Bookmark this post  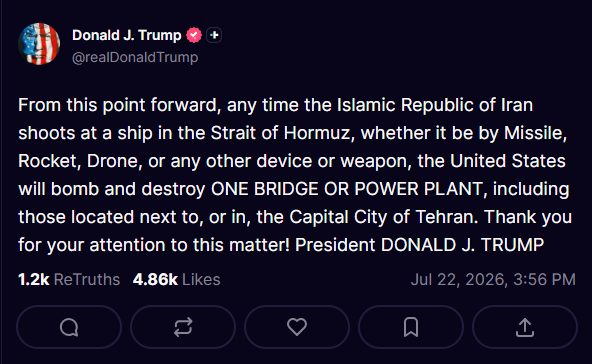(x=411, y=327)
